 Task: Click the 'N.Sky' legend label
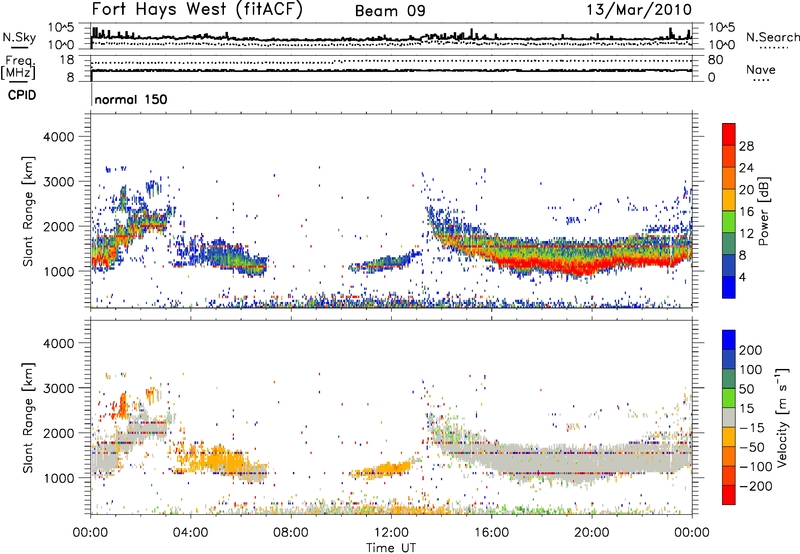pyautogui.click(x=19, y=38)
